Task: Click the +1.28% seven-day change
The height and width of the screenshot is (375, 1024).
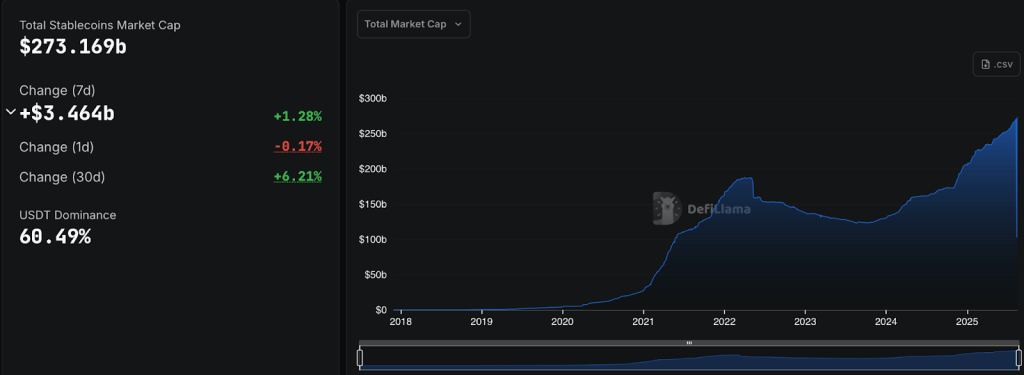Action: tap(298, 117)
